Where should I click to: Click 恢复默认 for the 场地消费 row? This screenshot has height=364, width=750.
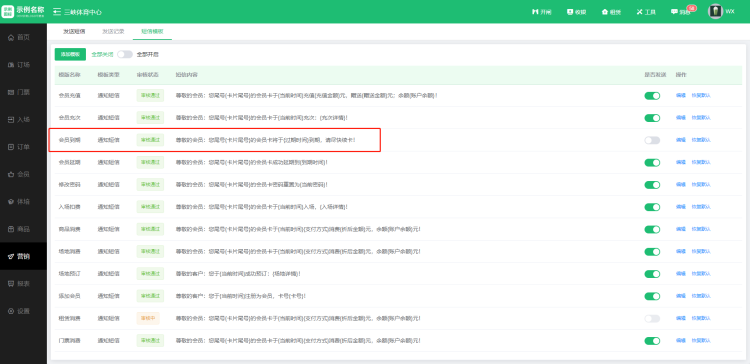click(x=701, y=252)
